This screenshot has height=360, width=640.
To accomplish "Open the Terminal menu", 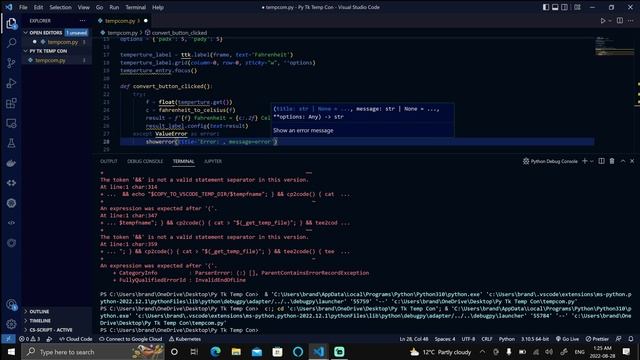I will coord(136,7).
